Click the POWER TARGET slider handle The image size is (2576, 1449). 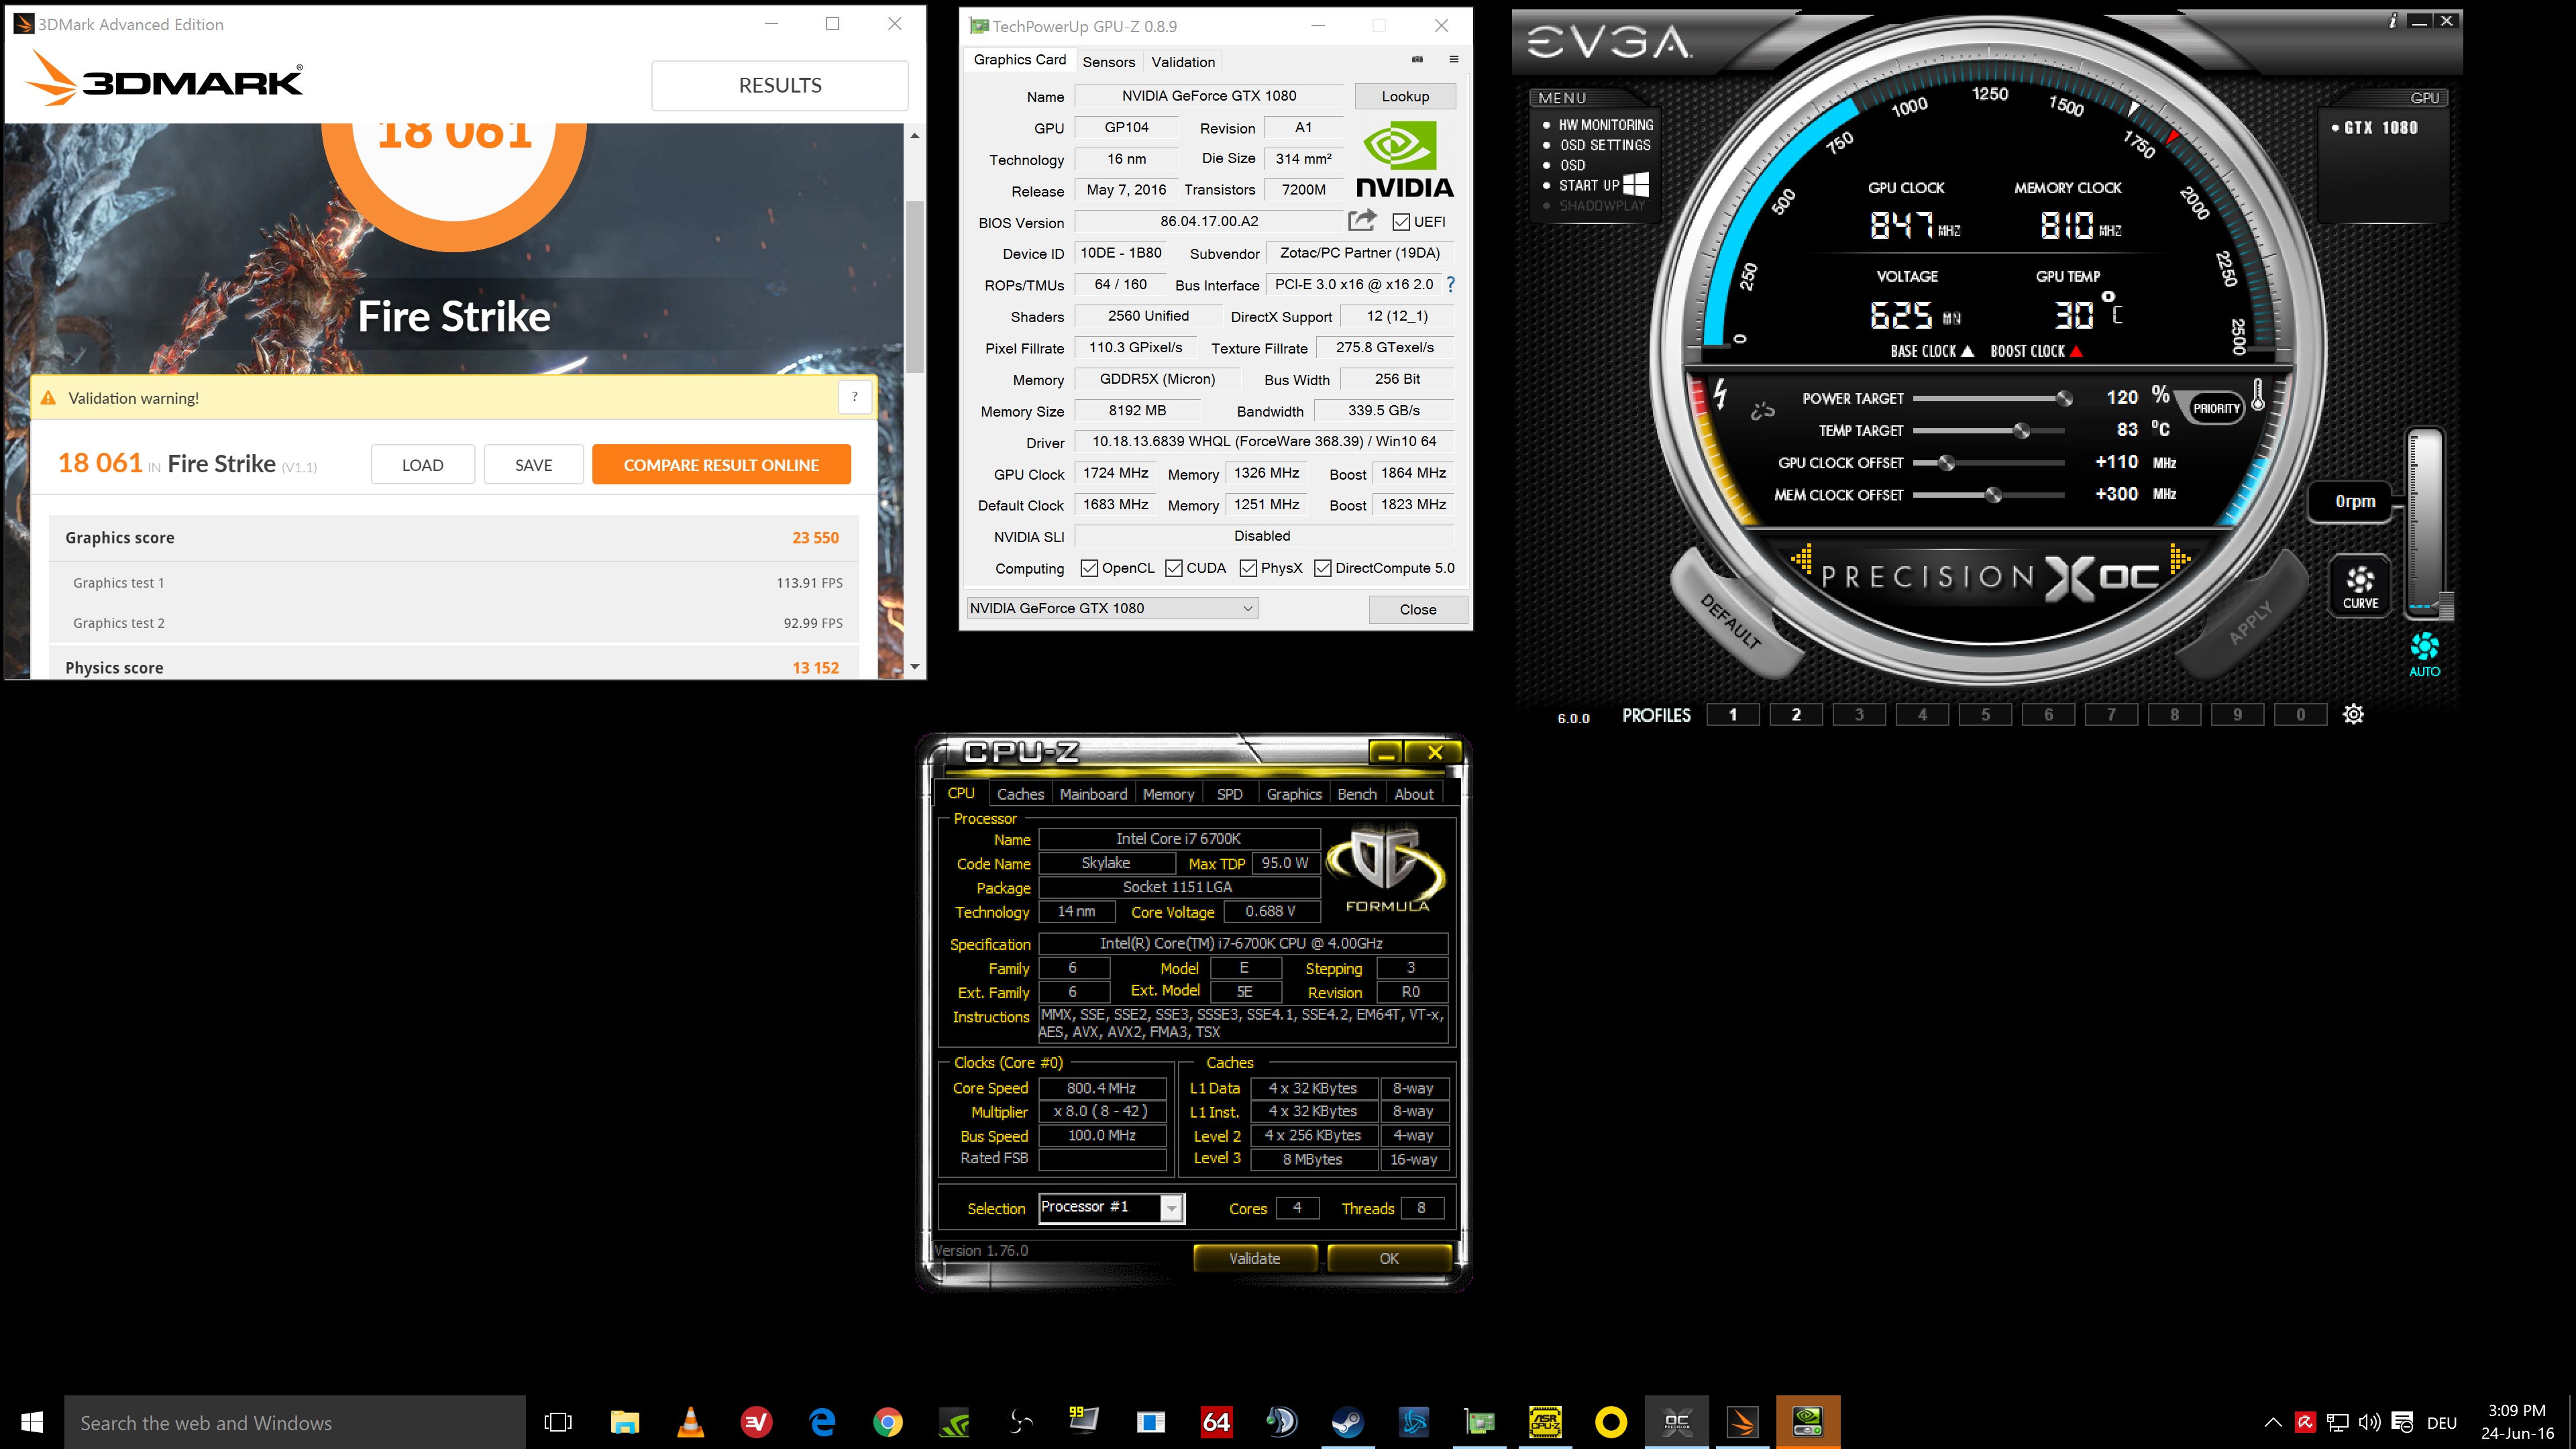(x=2063, y=398)
